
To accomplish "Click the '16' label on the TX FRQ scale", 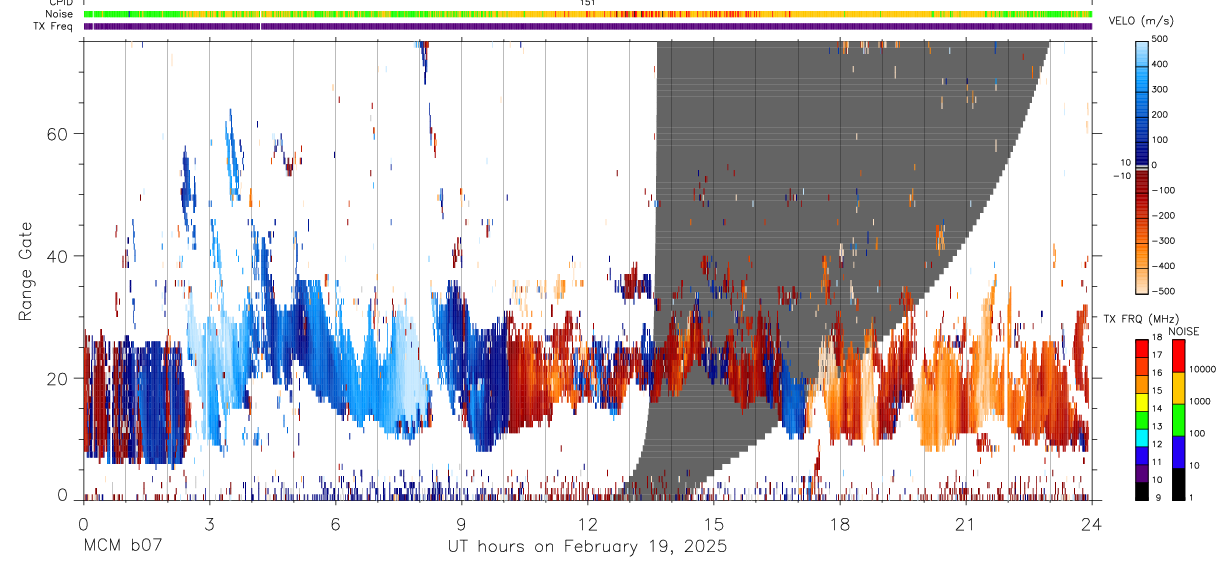I will pyautogui.click(x=1158, y=373).
